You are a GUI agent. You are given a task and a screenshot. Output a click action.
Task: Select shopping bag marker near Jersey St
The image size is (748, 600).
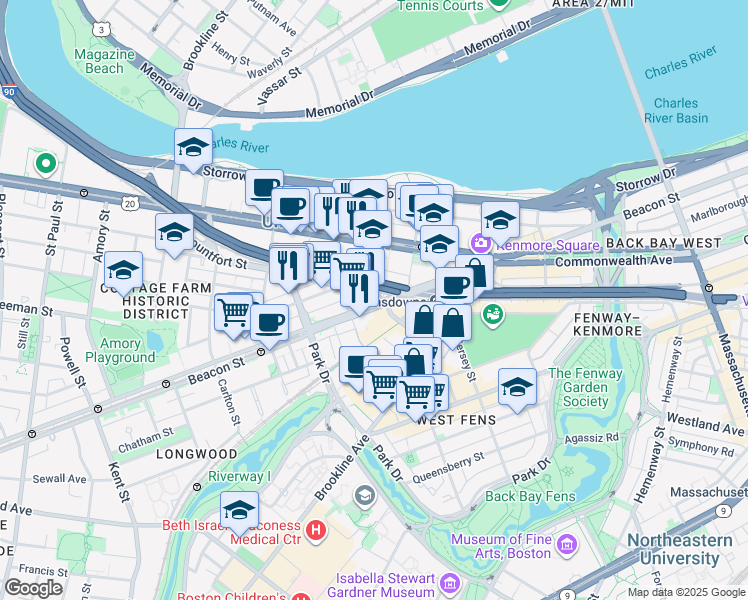click(453, 325)
